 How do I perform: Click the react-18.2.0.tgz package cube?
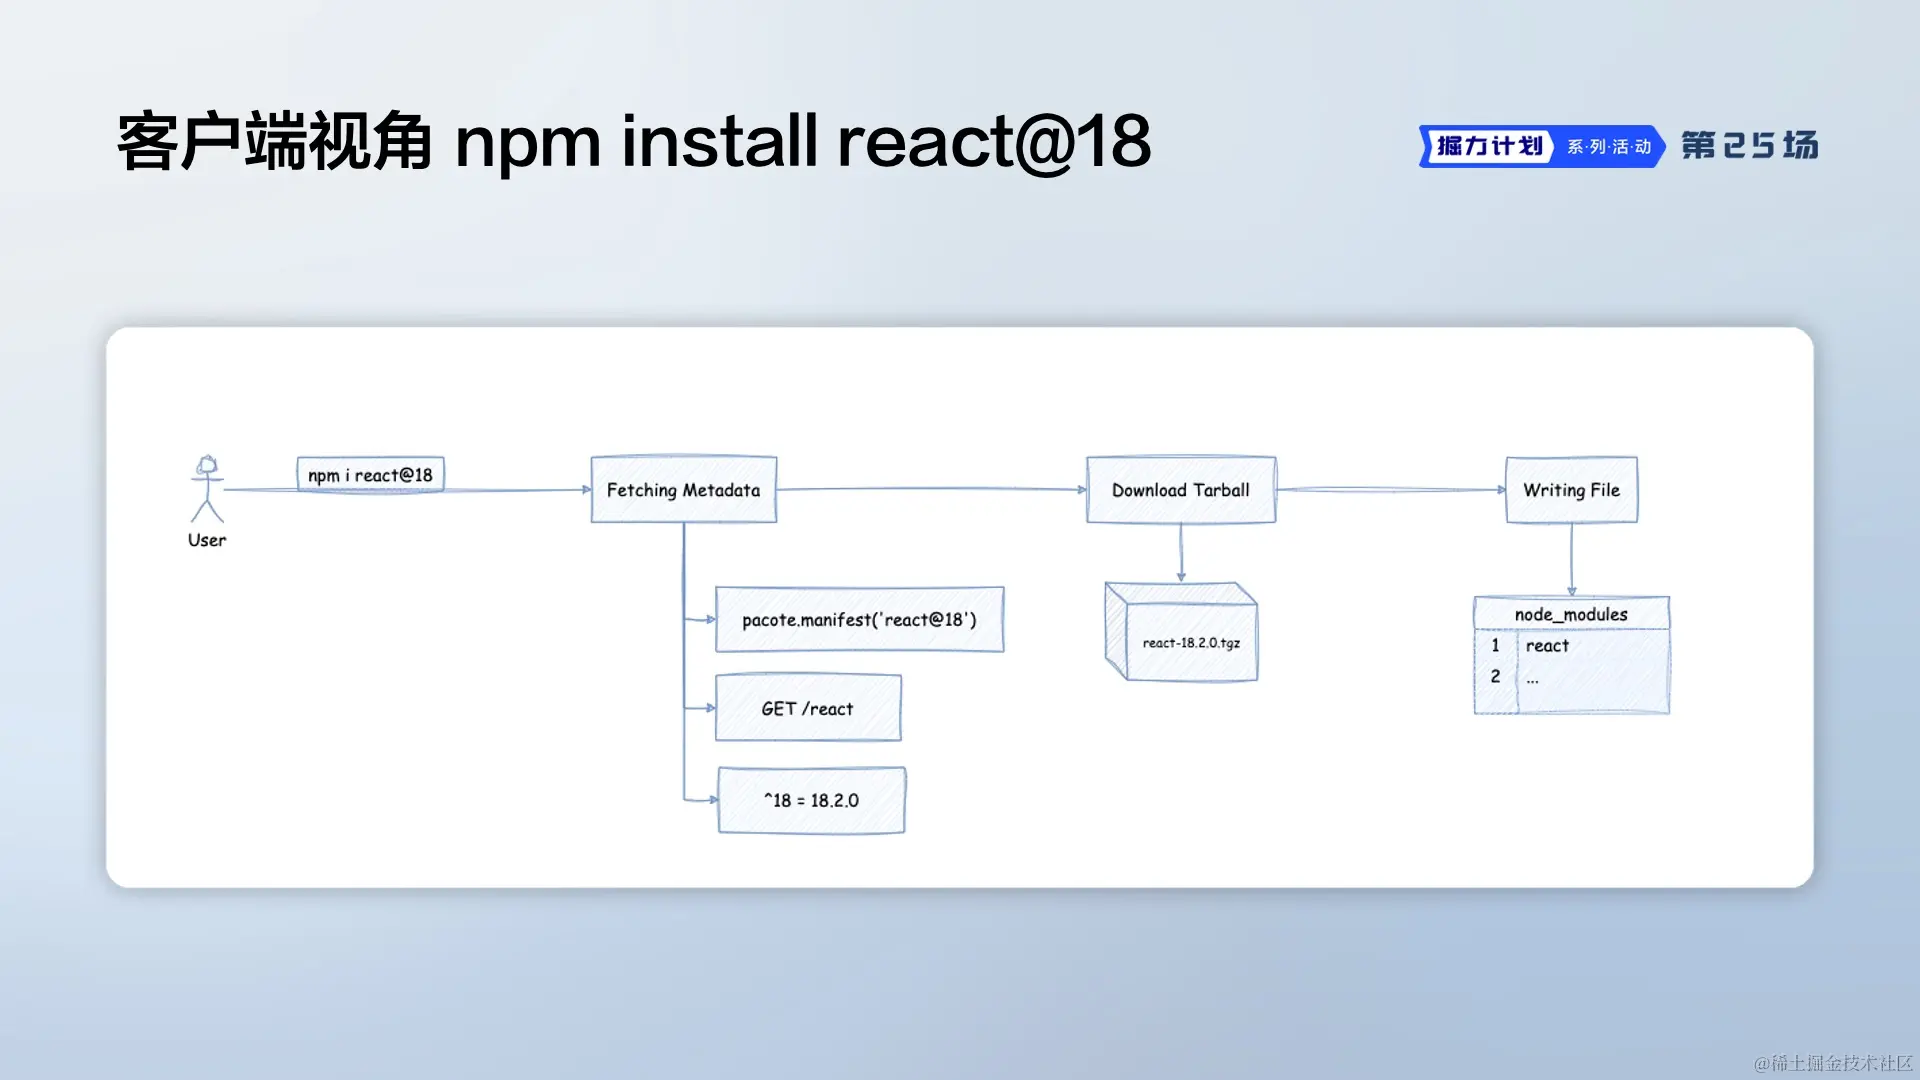tap(1181, 632)
